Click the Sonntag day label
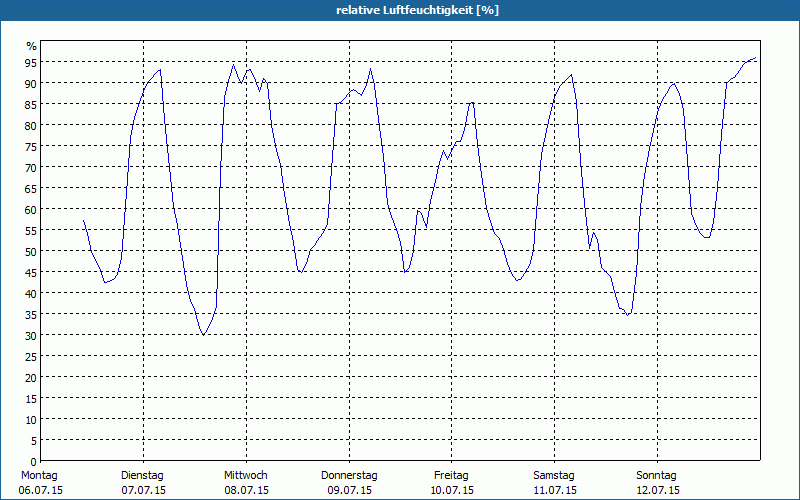 [656, 476]
